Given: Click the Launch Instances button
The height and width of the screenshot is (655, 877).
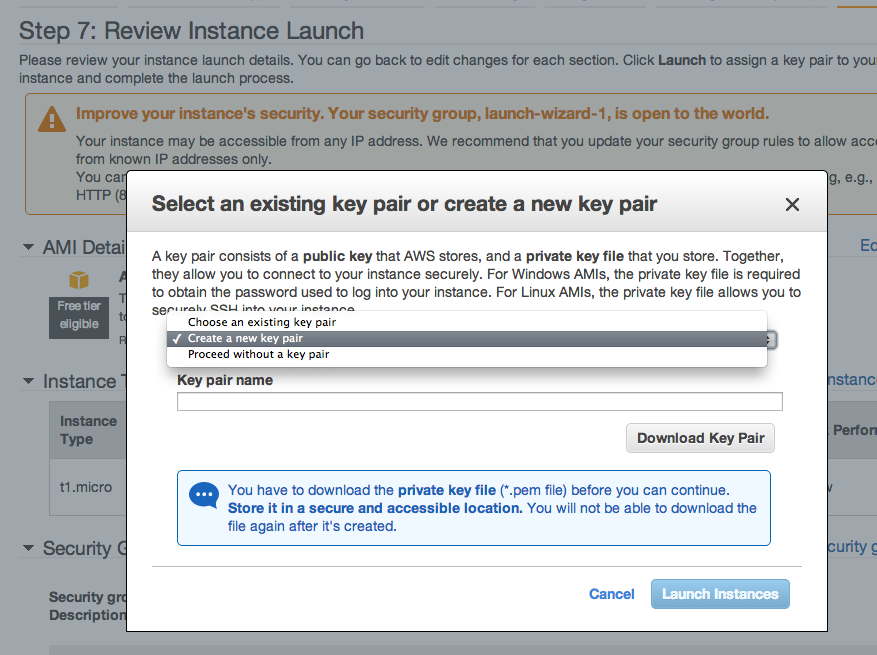Looking at the screenshot, I should point(720,594).
